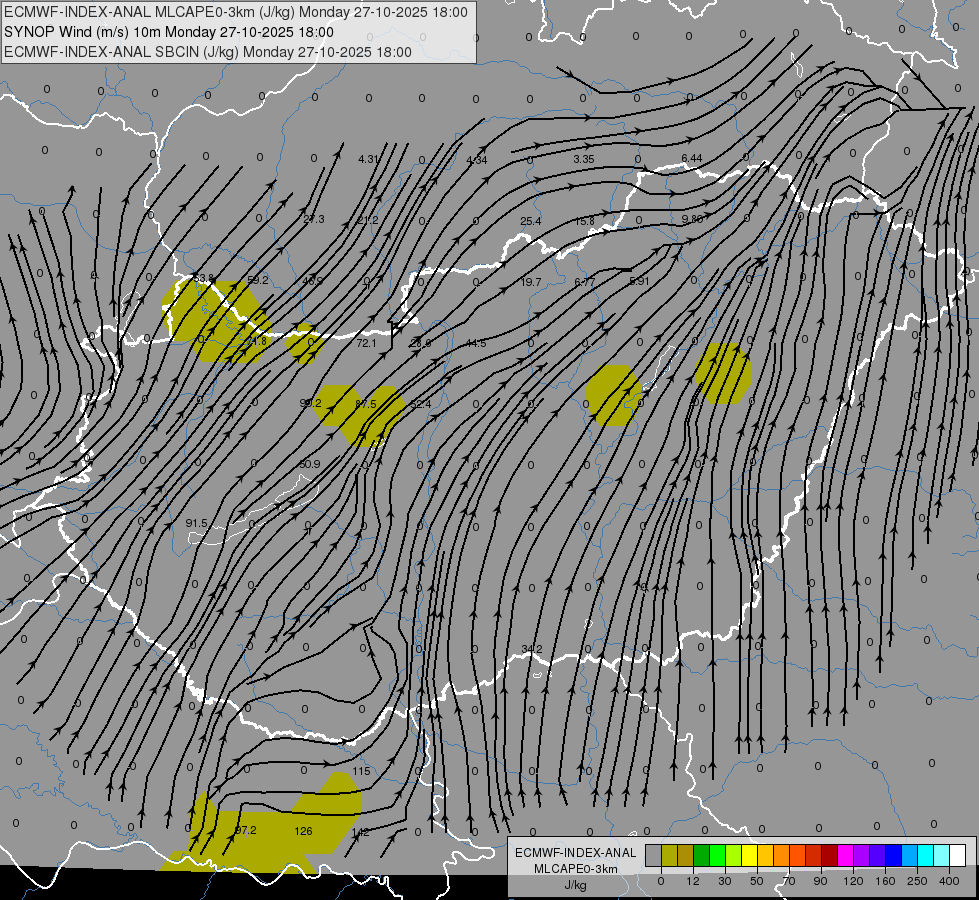Screen dimensions: 979x900
Task: Click the map value 21.2
Action: pyautogui.click(x=368, y=220)
